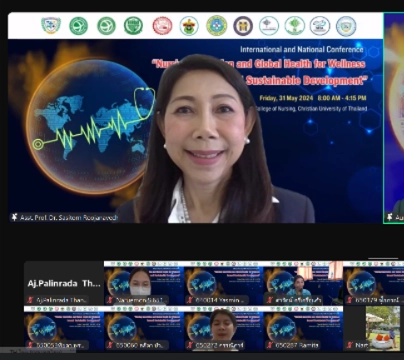Click the muted mic icon on Aj.Palinrada's tile
Viewport: 404px width, 360px height.
30,300
